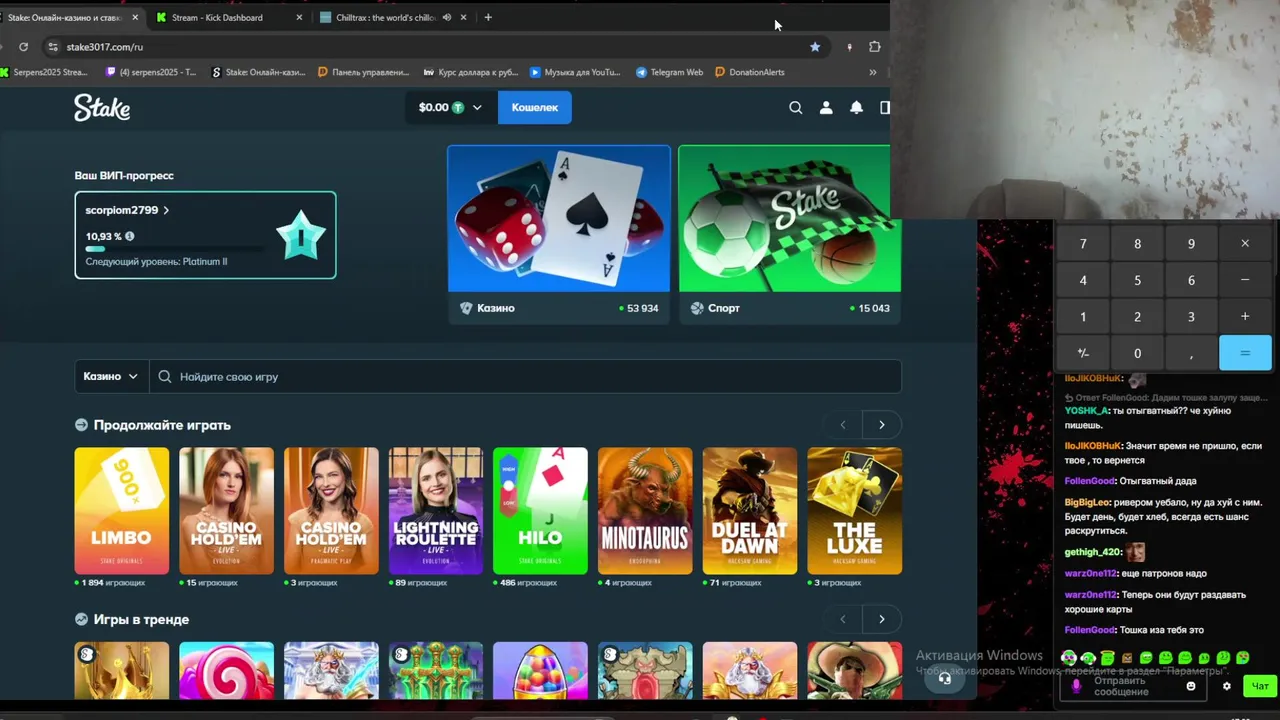The height and width of the screenshot is (720, 1280).
Task: Click the calculator equals key
Action: pos(1245,353)
